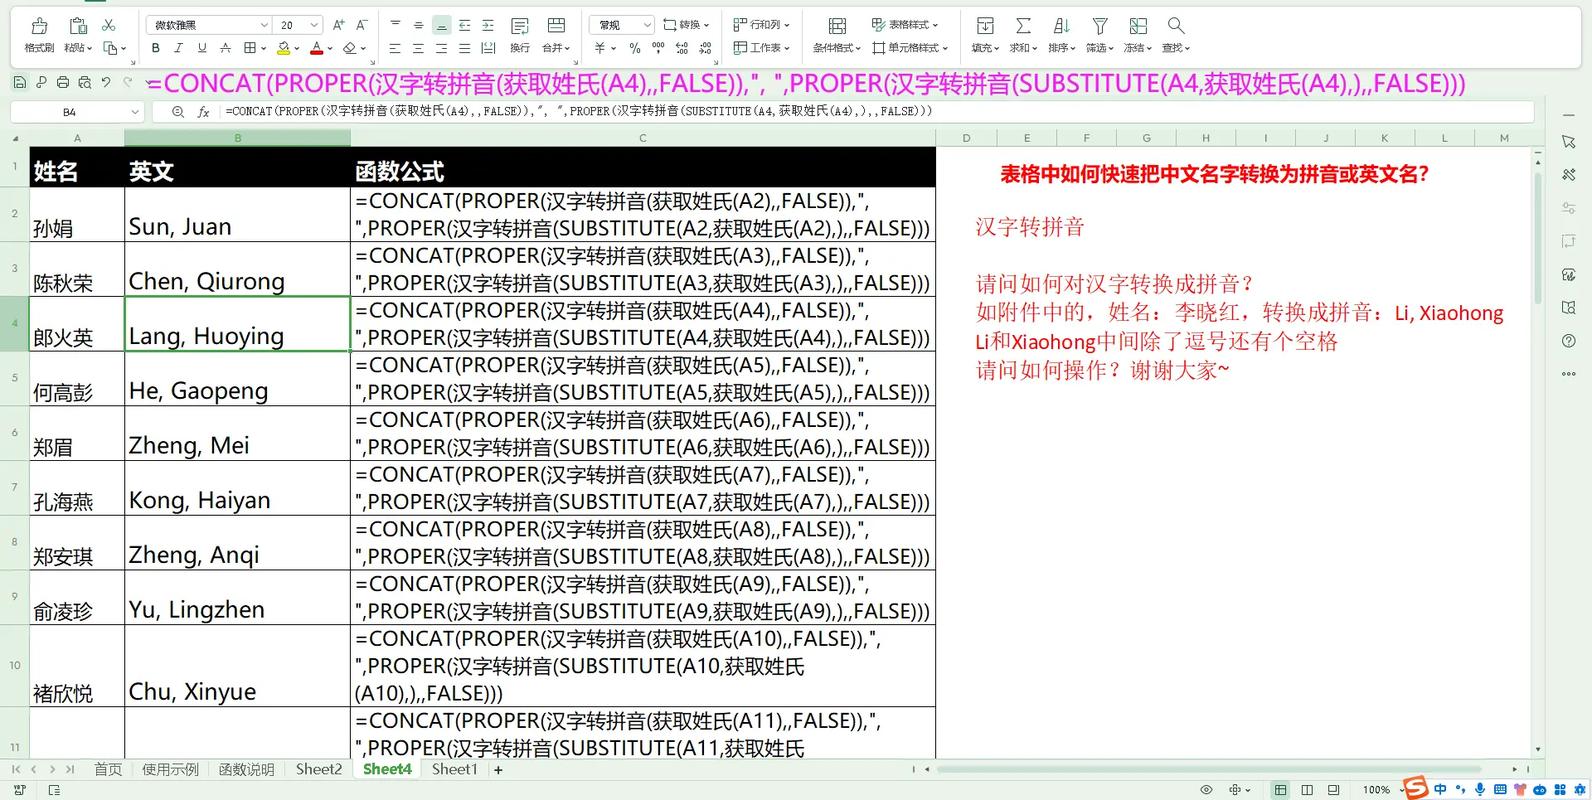Decrease font size with the A- icon
The height and width of the screenshot is (800, 1592).
pos(361,25)
